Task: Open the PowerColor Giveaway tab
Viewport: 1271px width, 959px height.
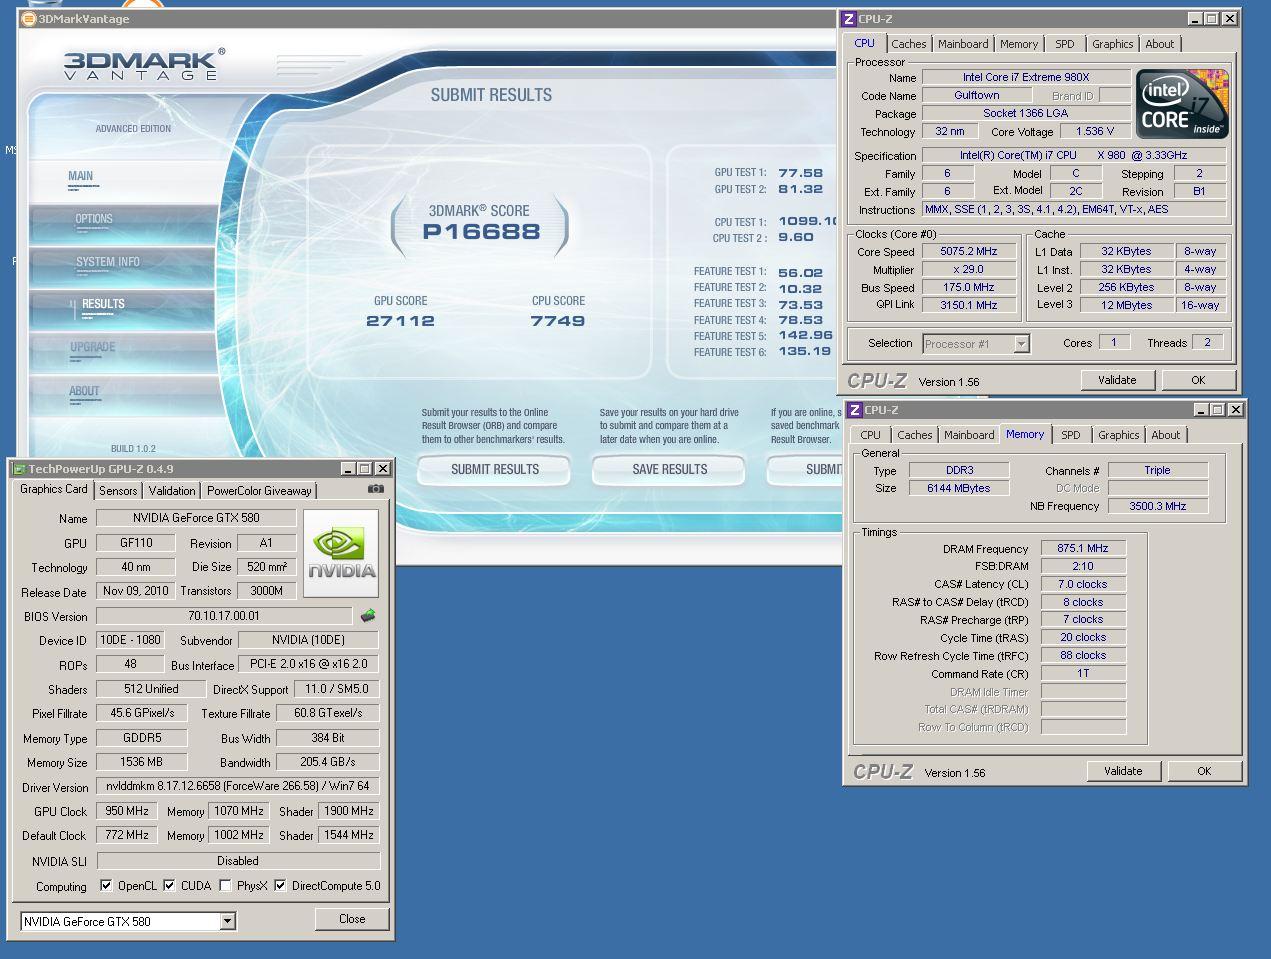Action: 259,491
